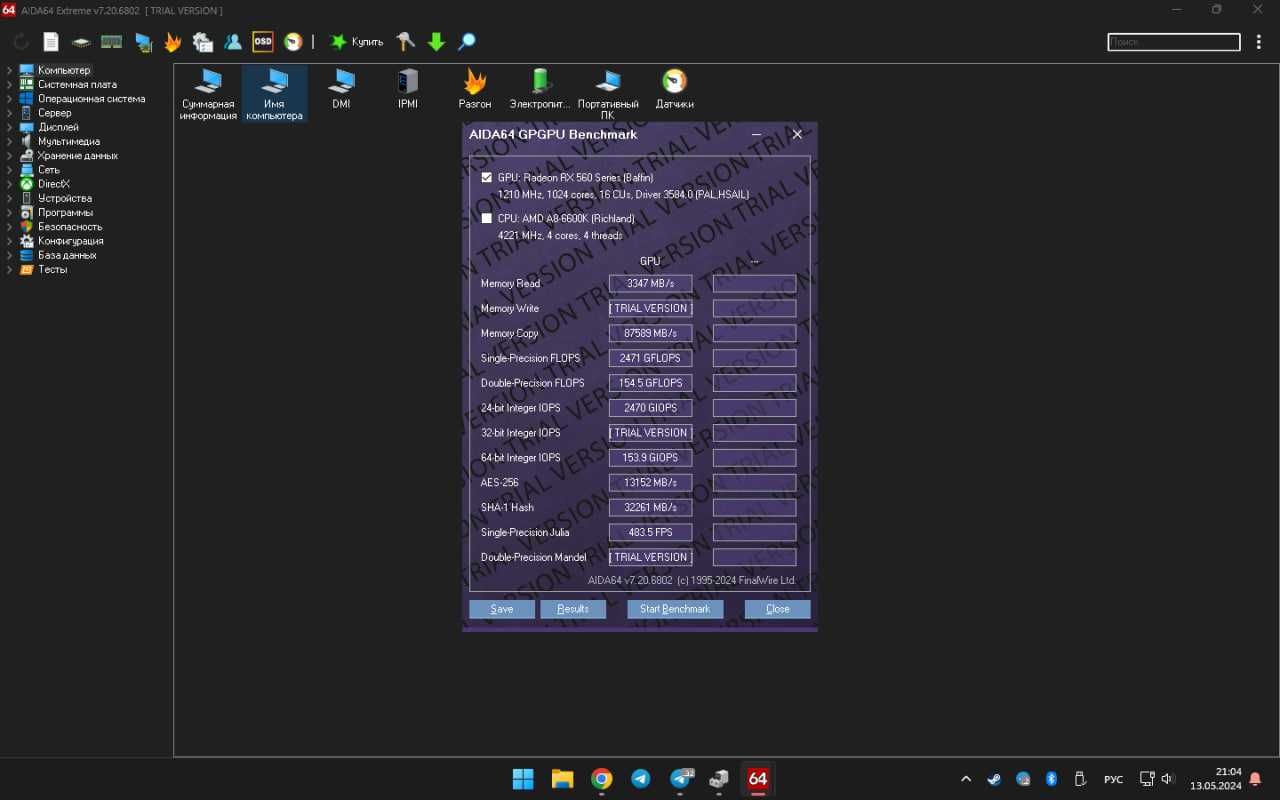Click the gear-and-window toolbar icon
Screen dimensions: 1280x800
(x=203, y=42)
